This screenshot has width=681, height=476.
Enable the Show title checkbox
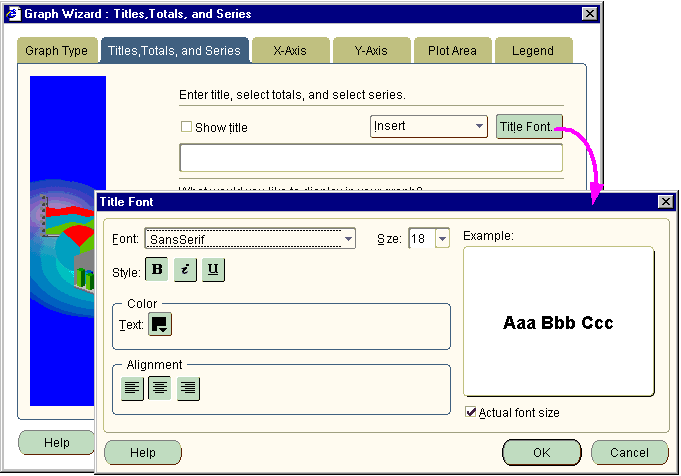point(186,127)
